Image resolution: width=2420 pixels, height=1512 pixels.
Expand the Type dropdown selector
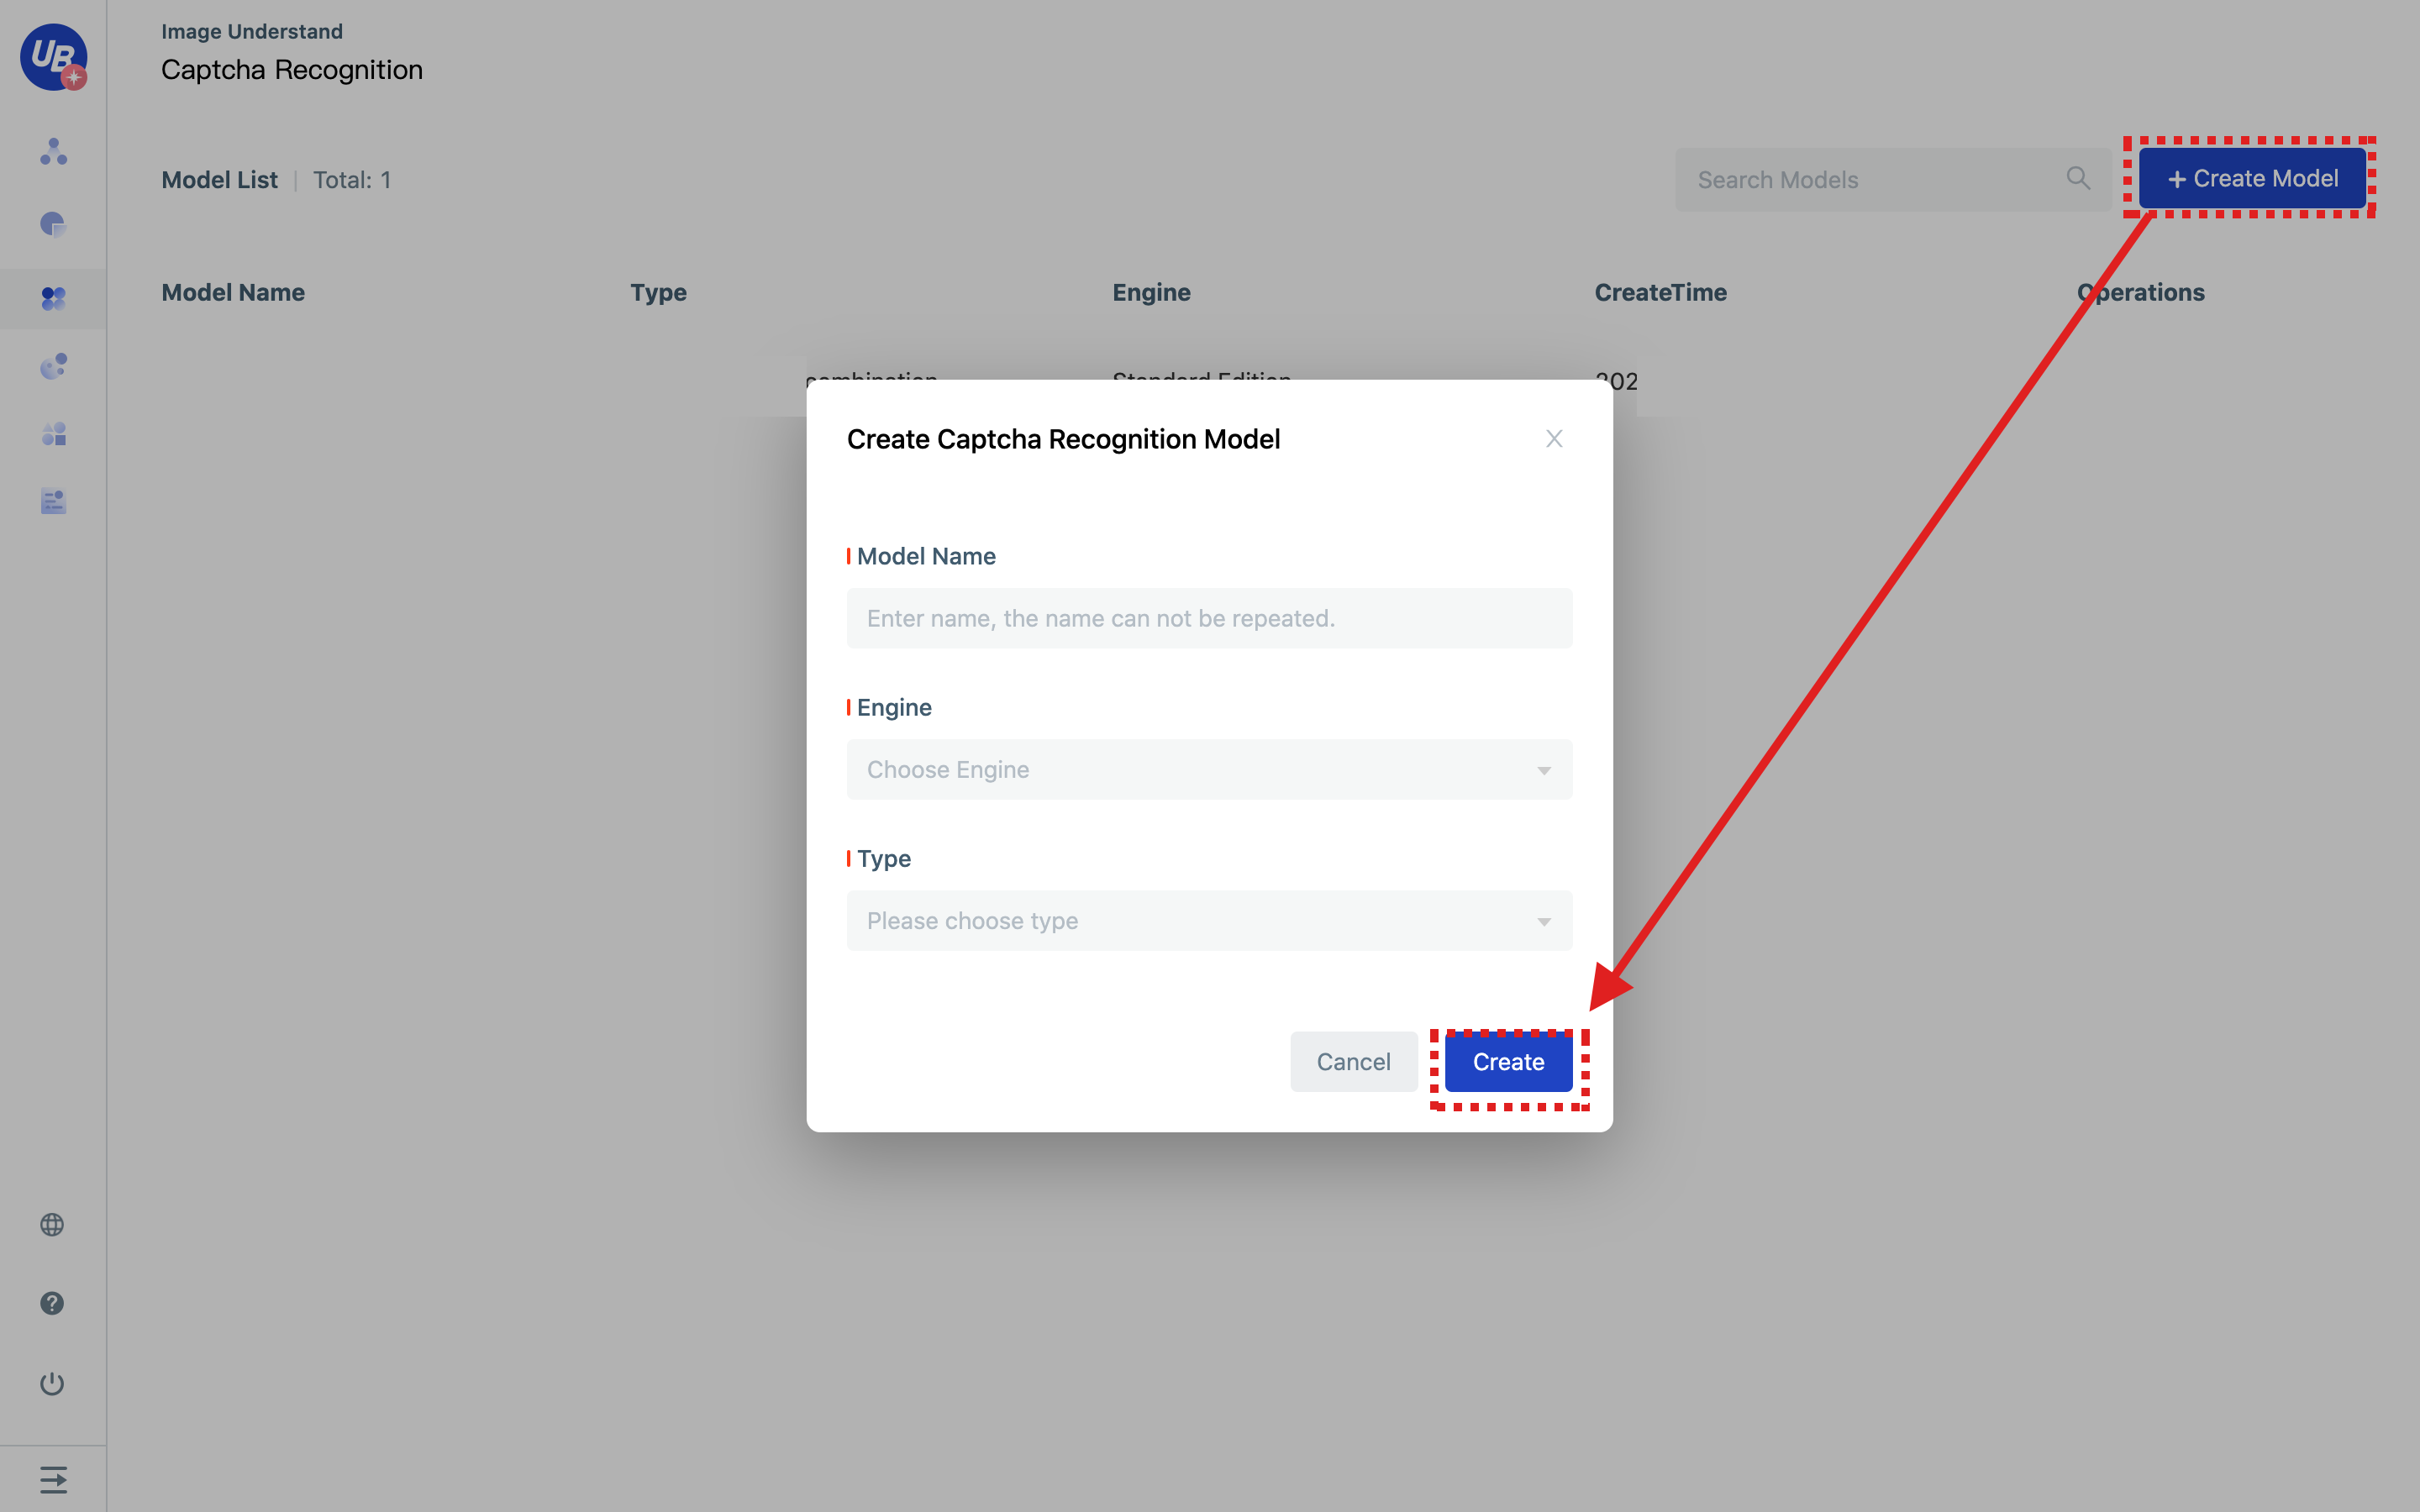(1209, 920)
